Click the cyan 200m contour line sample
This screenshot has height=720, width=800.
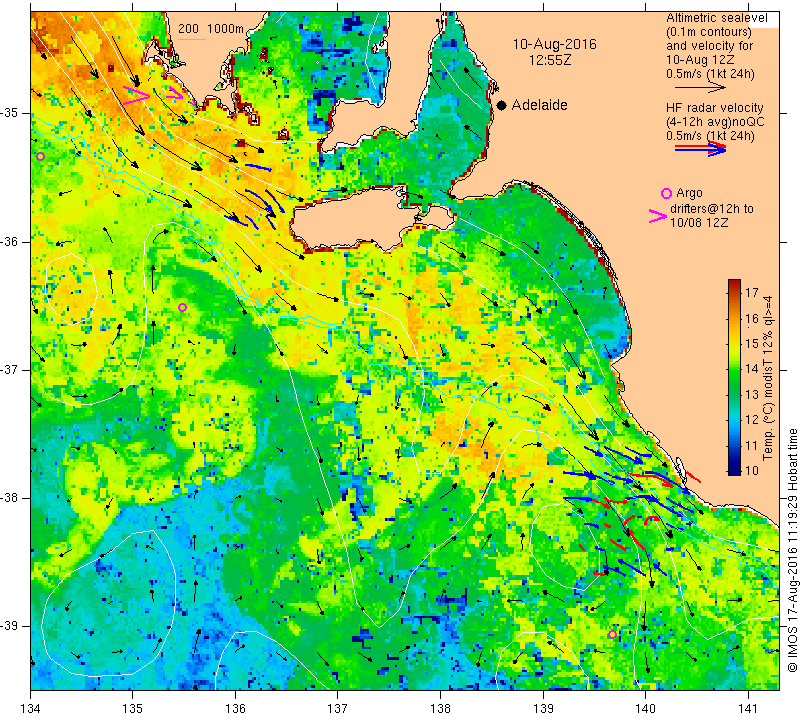192,39
